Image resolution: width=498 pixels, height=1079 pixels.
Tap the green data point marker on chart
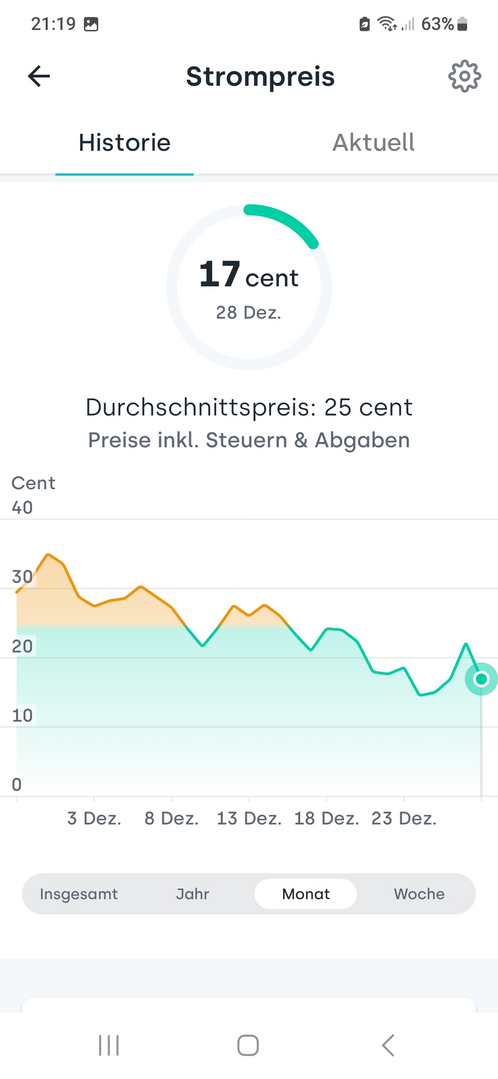481,679
